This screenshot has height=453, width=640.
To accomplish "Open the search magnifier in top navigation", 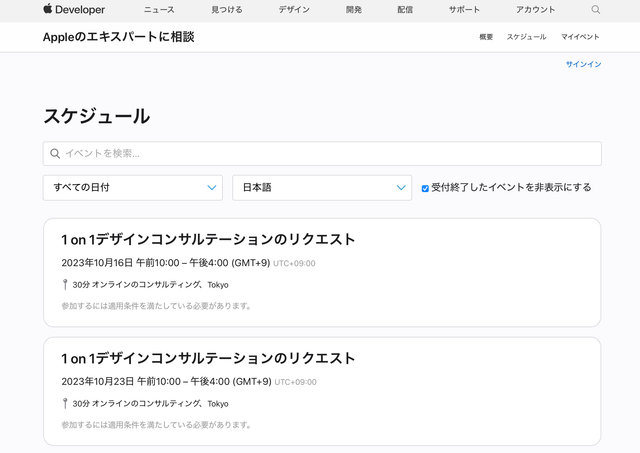I will [x=596, y=10].
